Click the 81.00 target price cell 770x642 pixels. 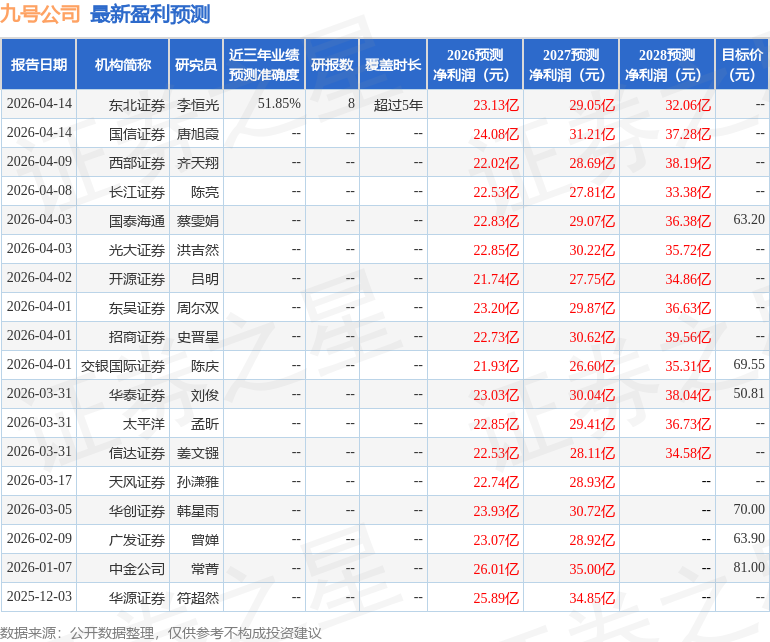[x=748, y=568]
